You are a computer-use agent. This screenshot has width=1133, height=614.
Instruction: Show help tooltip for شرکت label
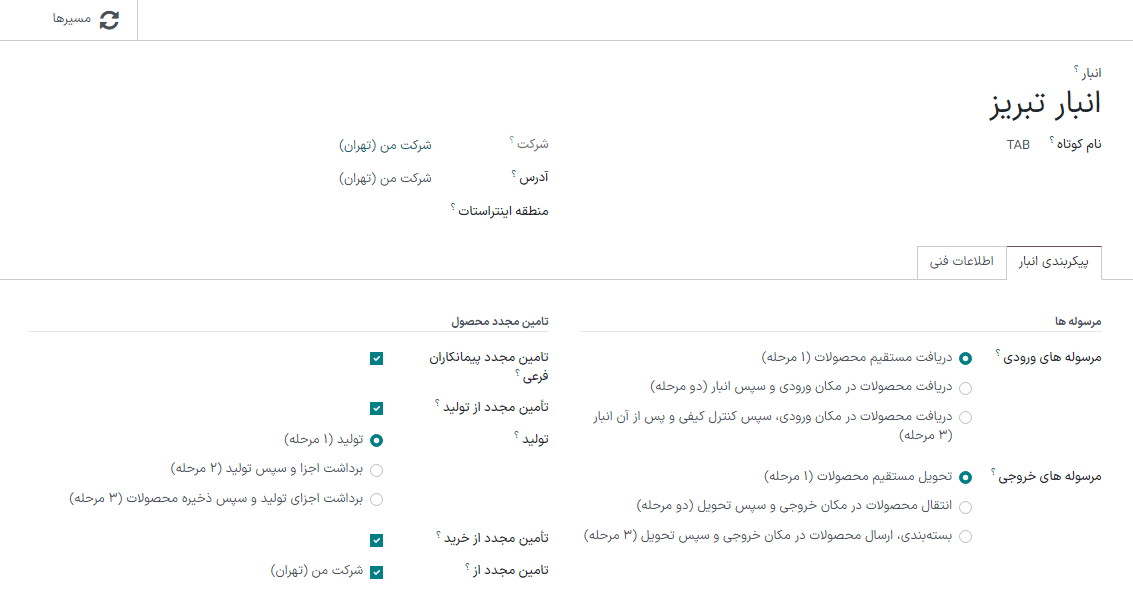(512, 139)
